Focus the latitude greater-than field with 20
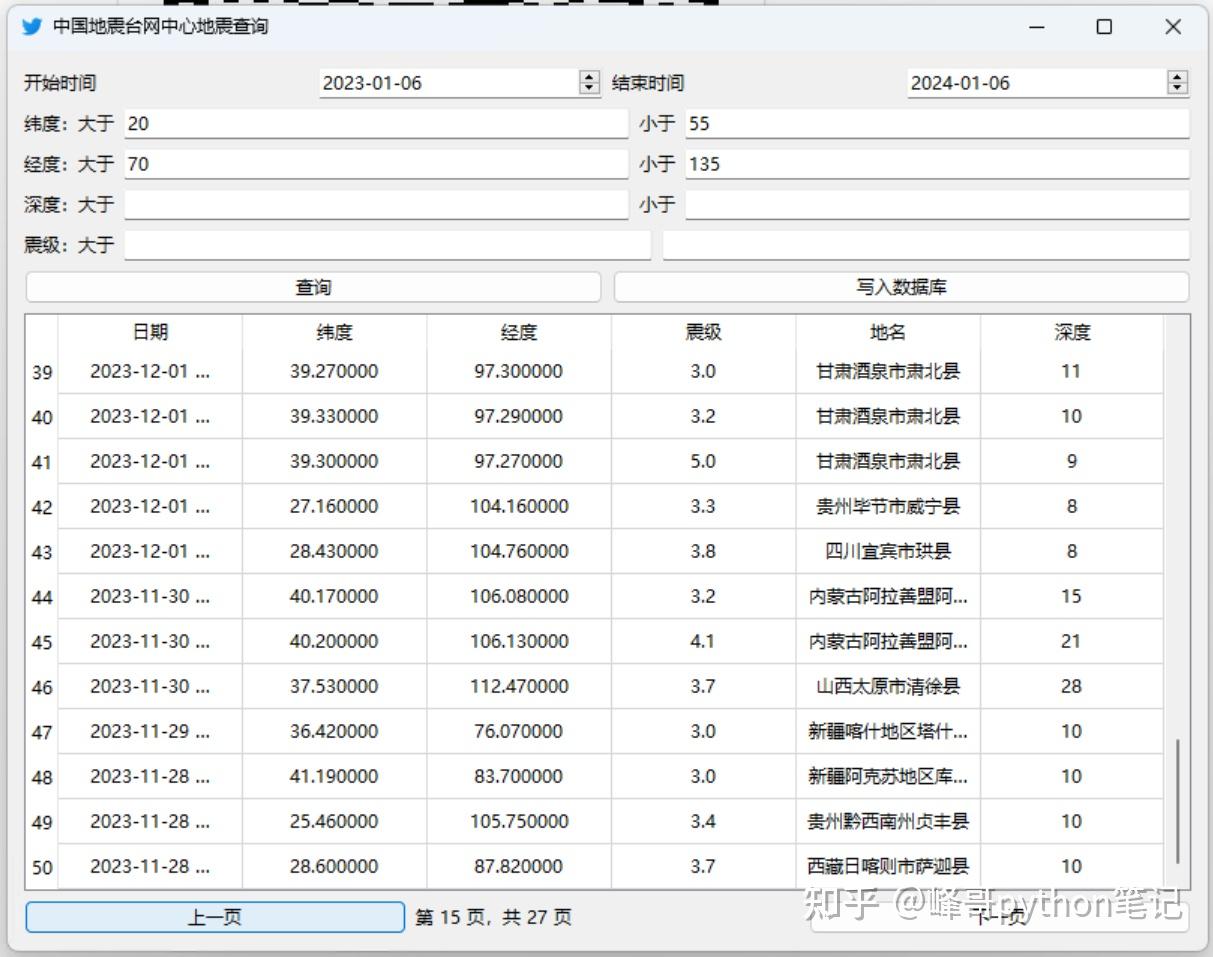 click(x=376, y=124)
